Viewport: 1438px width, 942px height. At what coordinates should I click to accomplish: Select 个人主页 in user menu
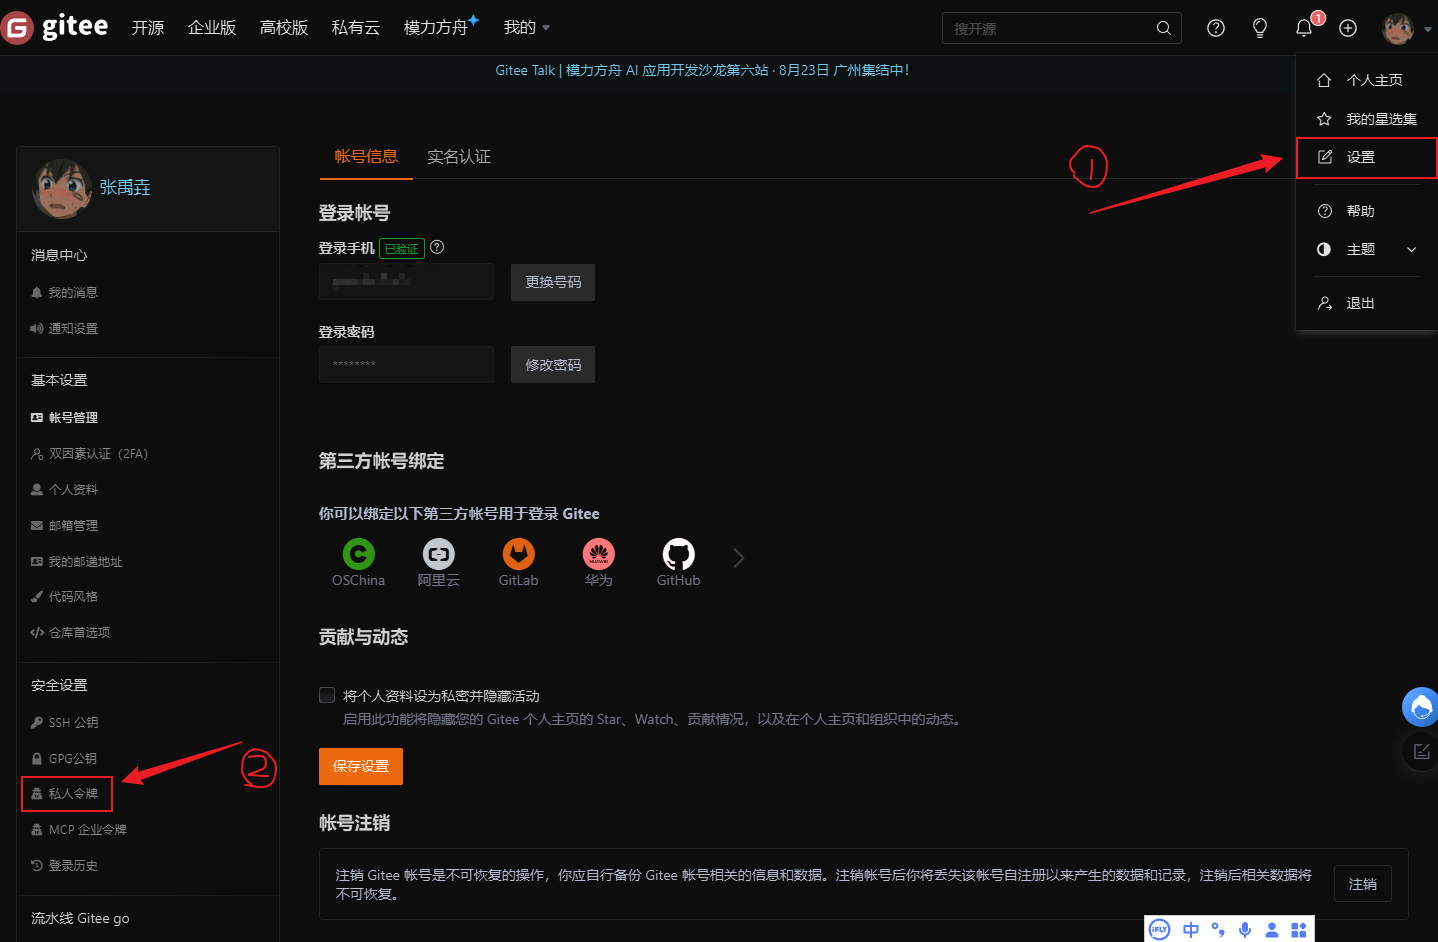[1366, 80]
